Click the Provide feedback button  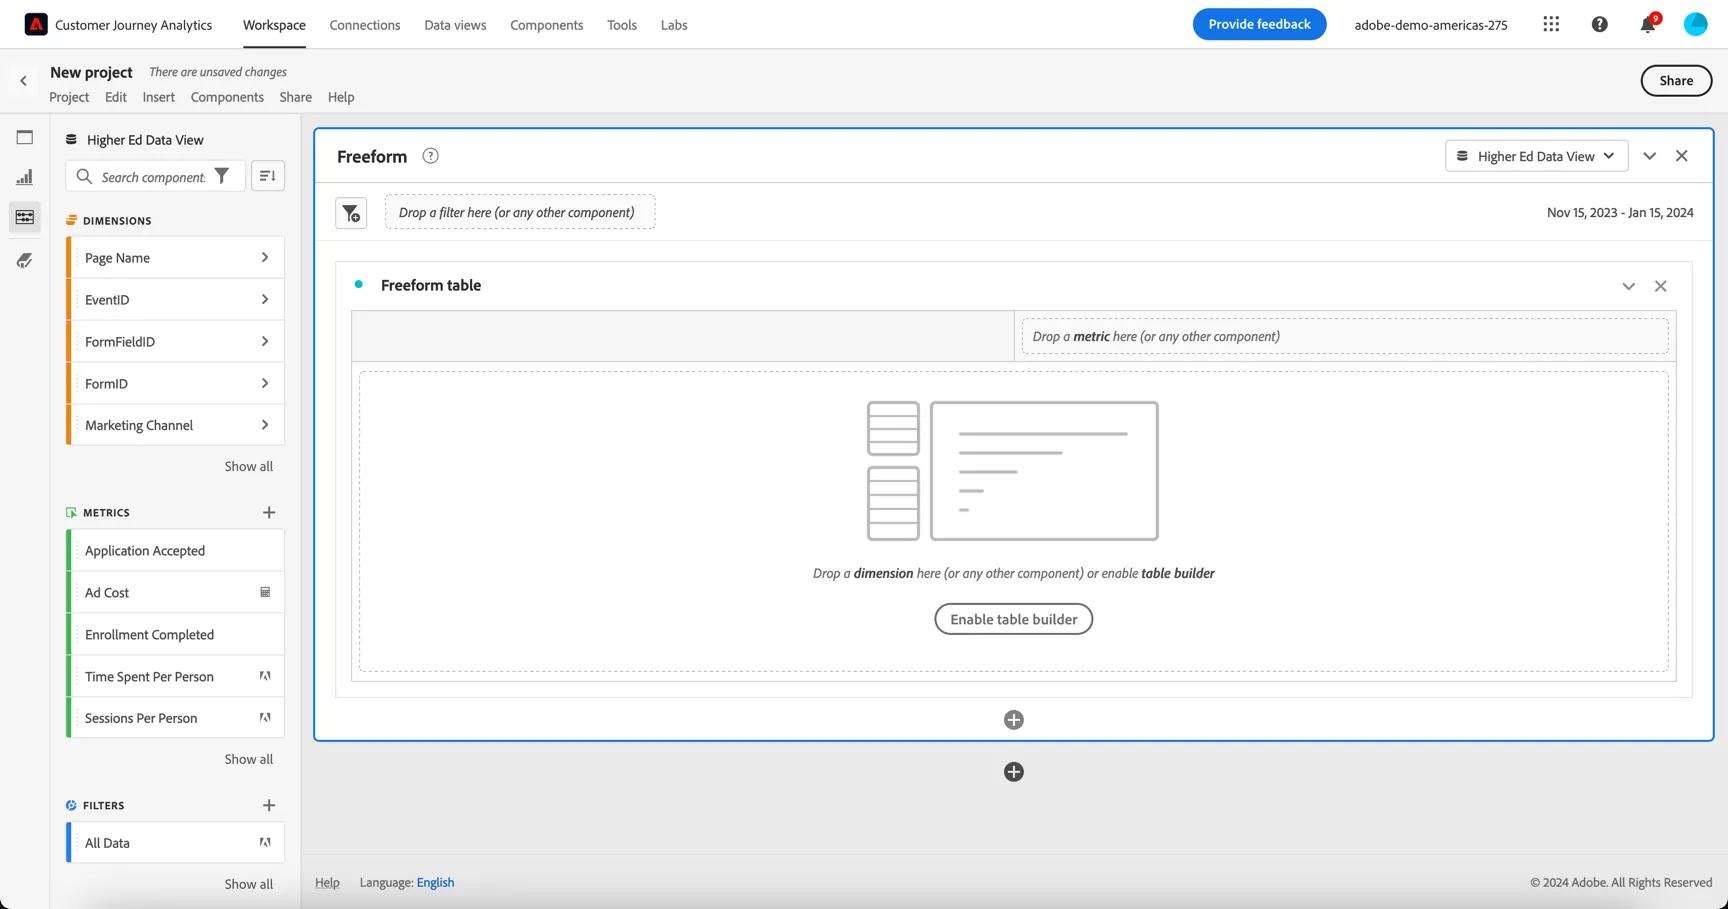[1259, 24]
